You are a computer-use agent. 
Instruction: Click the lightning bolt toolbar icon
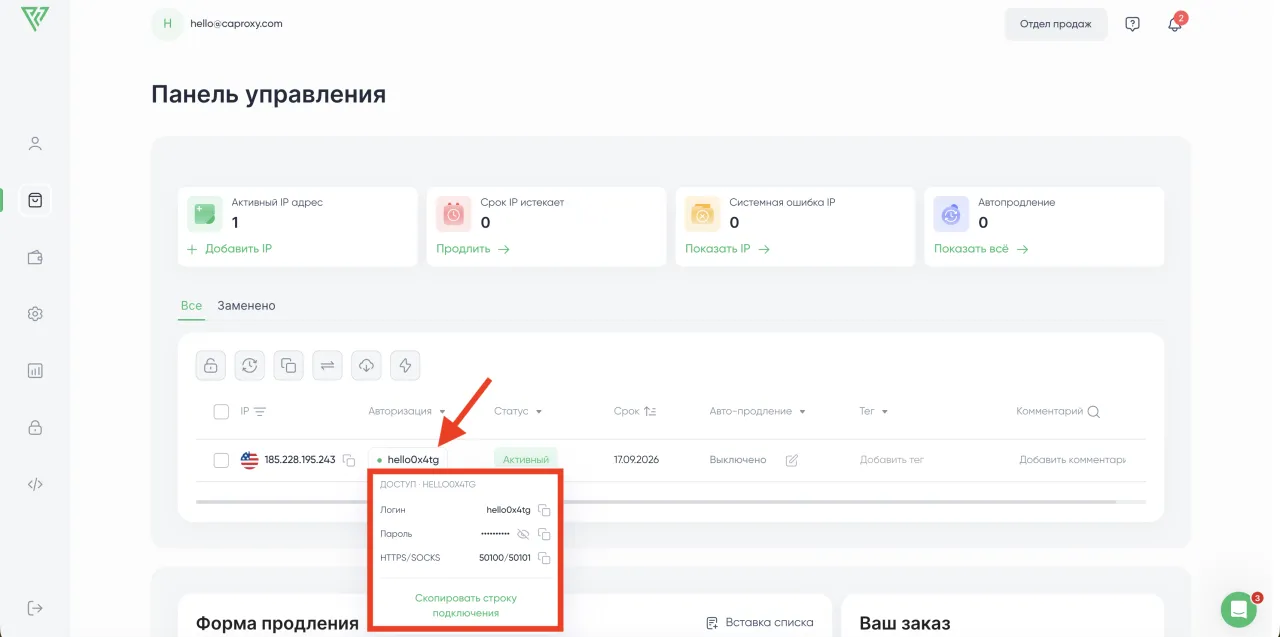click(x=405, y=366)
